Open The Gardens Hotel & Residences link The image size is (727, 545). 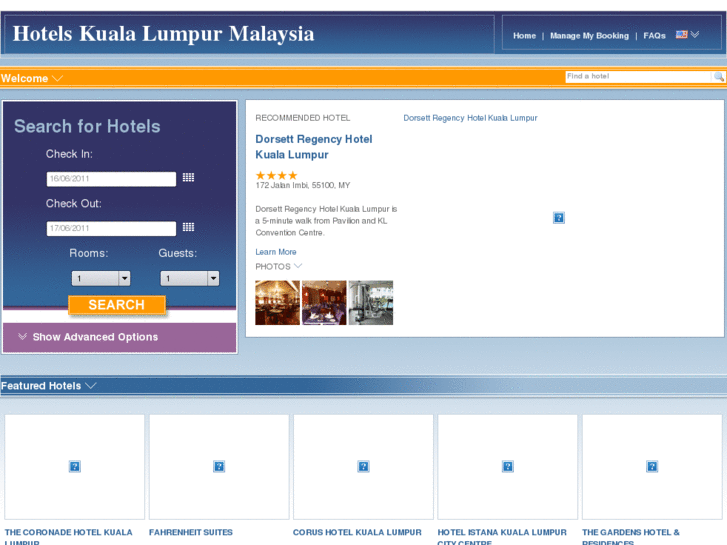pos(631,537)
